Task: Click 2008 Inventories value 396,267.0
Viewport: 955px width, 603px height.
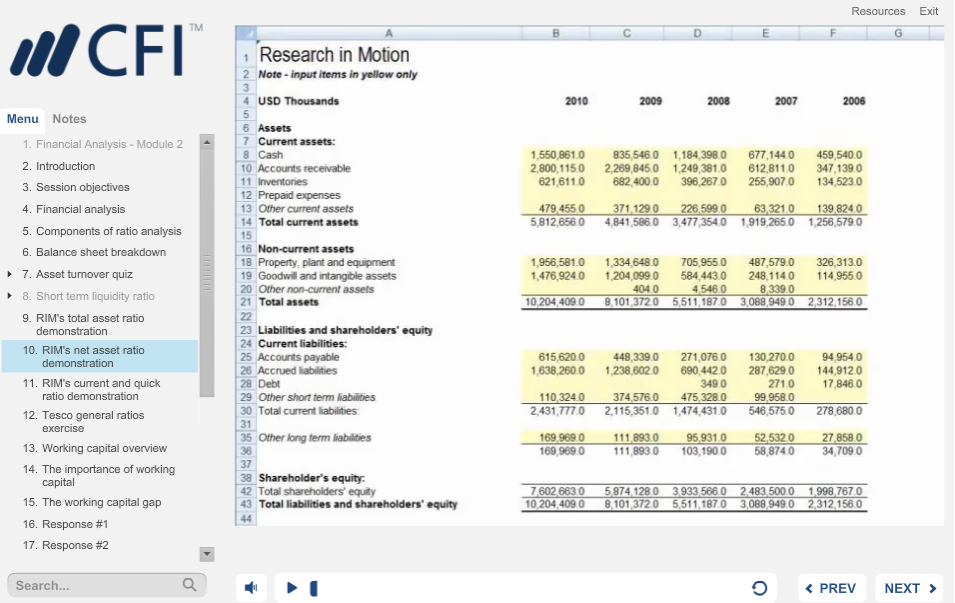Action: pos(703,182)
